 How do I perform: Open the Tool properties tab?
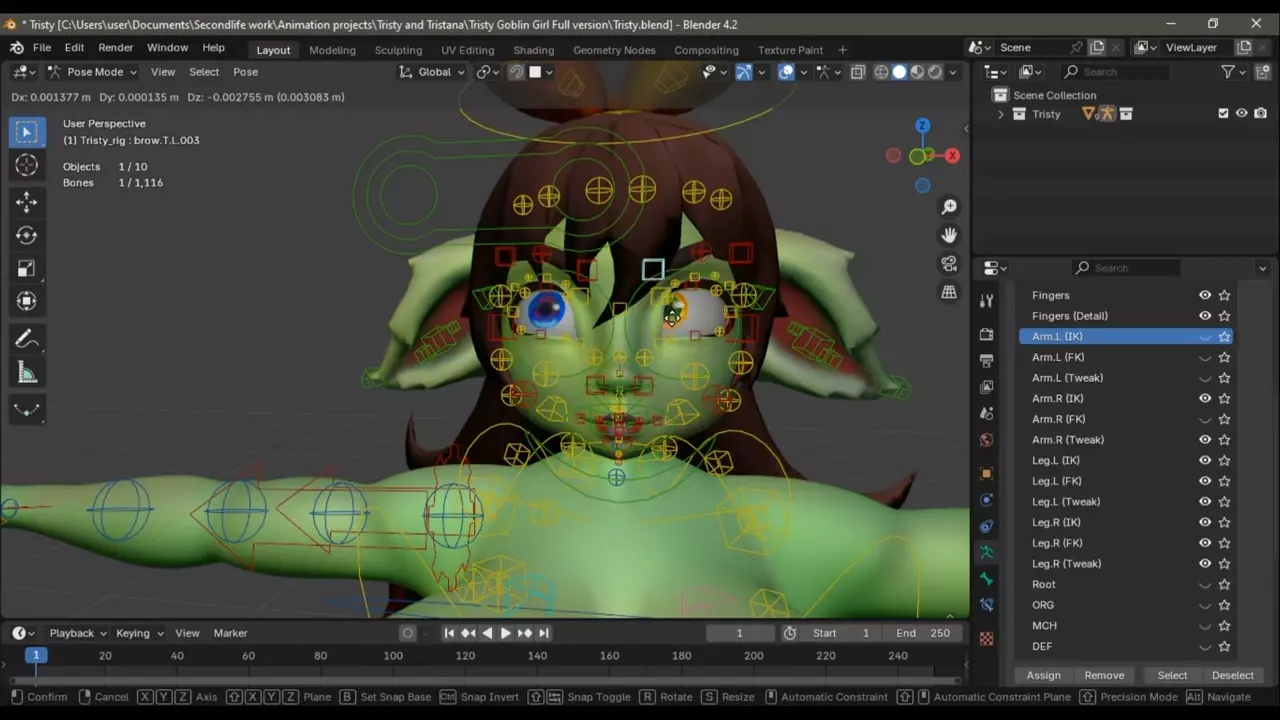click(987, 301)
